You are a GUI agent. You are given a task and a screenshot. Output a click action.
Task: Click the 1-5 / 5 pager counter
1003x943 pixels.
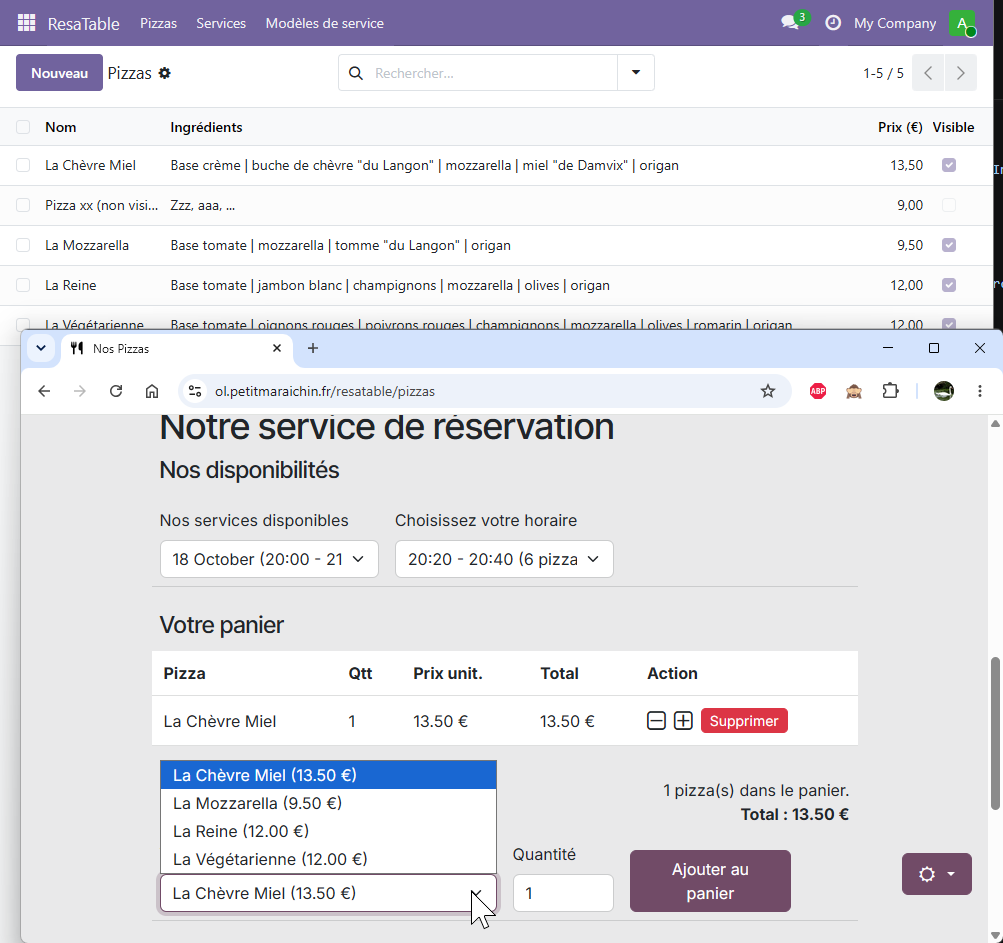[883, 73]
